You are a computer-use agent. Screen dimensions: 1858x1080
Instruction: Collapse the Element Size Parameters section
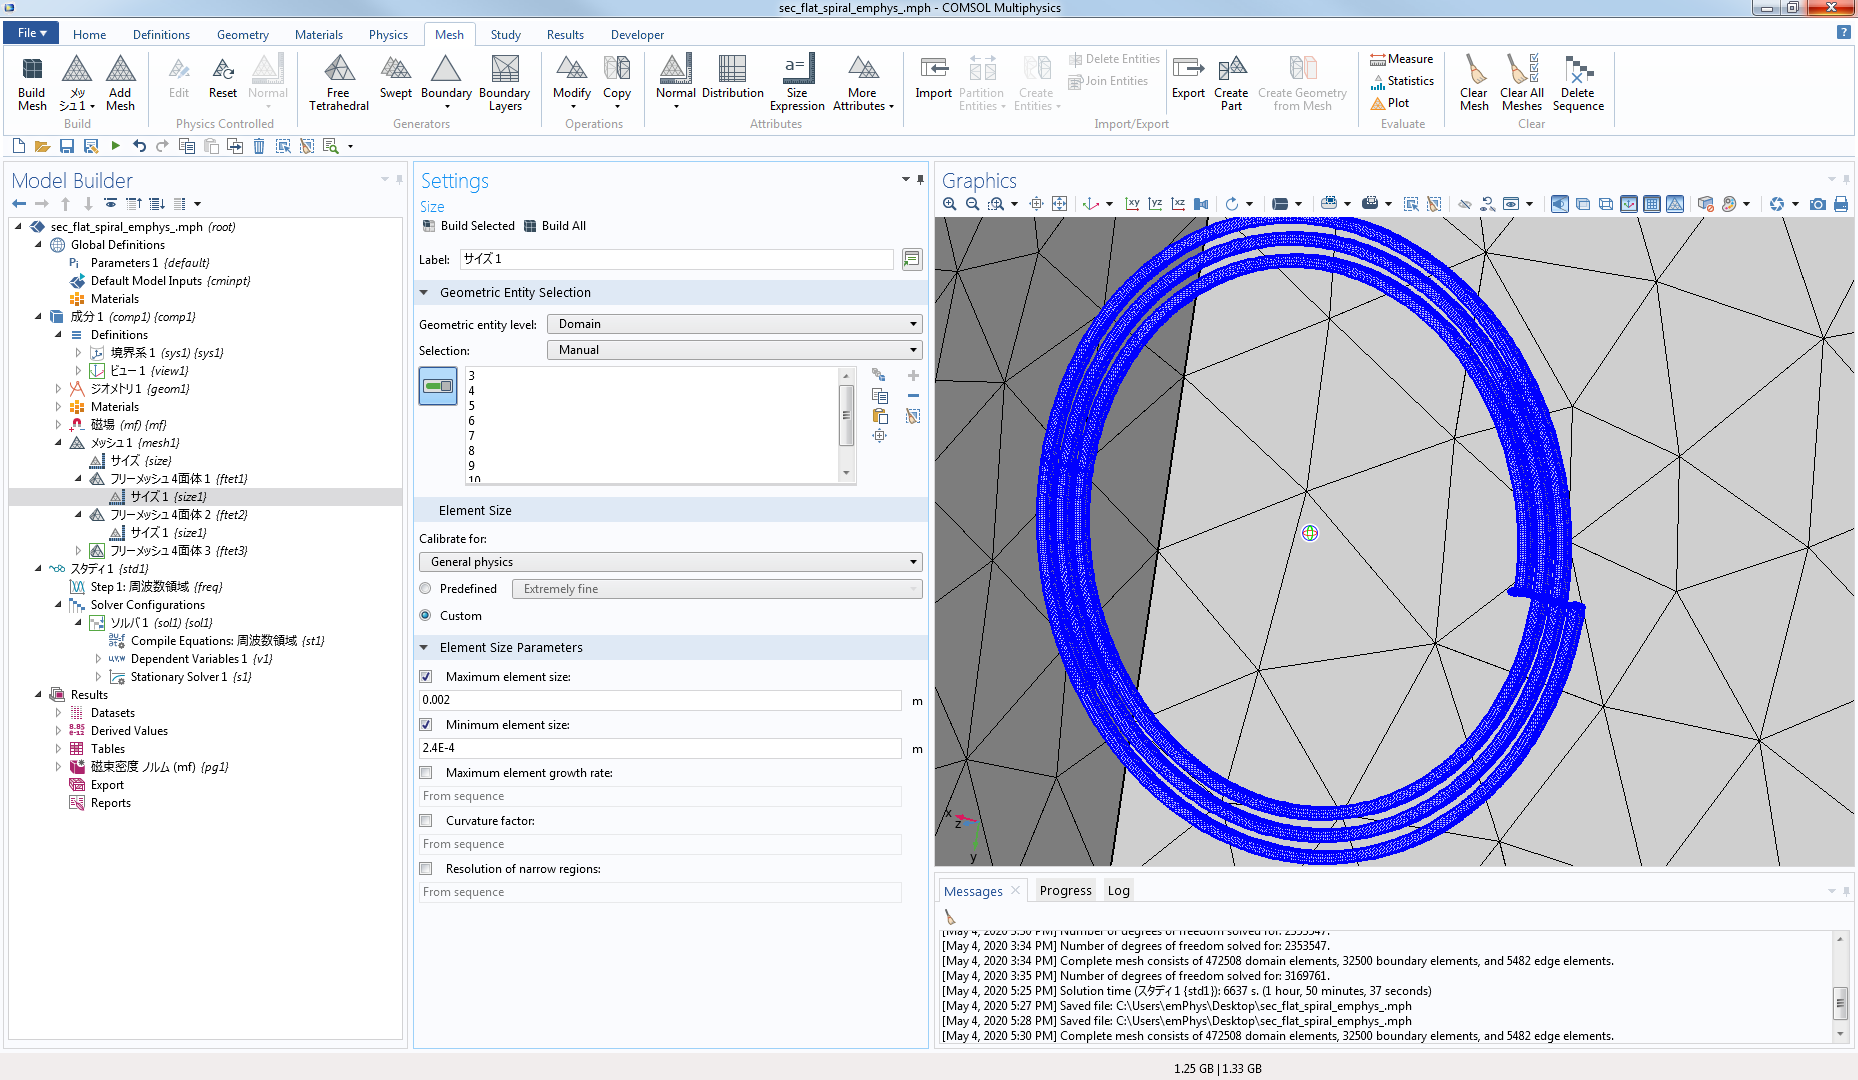[x=424, y=648]
